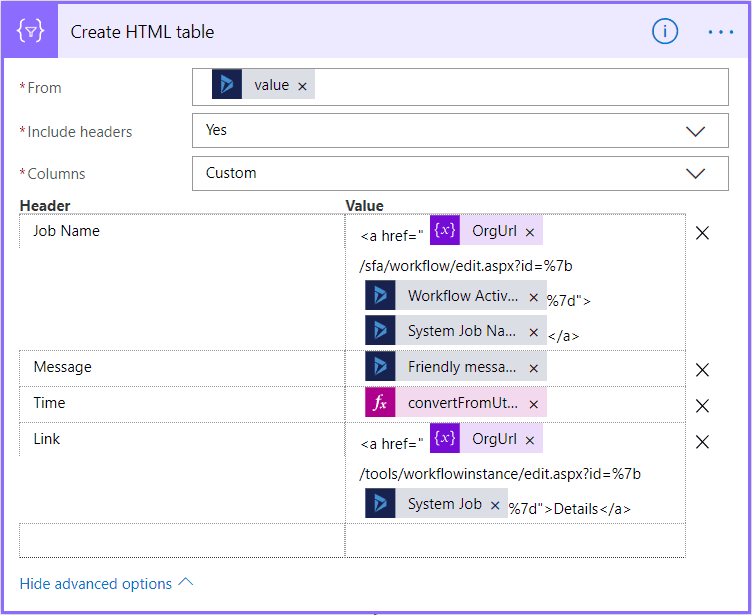The height and width of the screenshot is (615, 752).
Task: Remove the Workflow Activ... token
Action: [533, 297]
